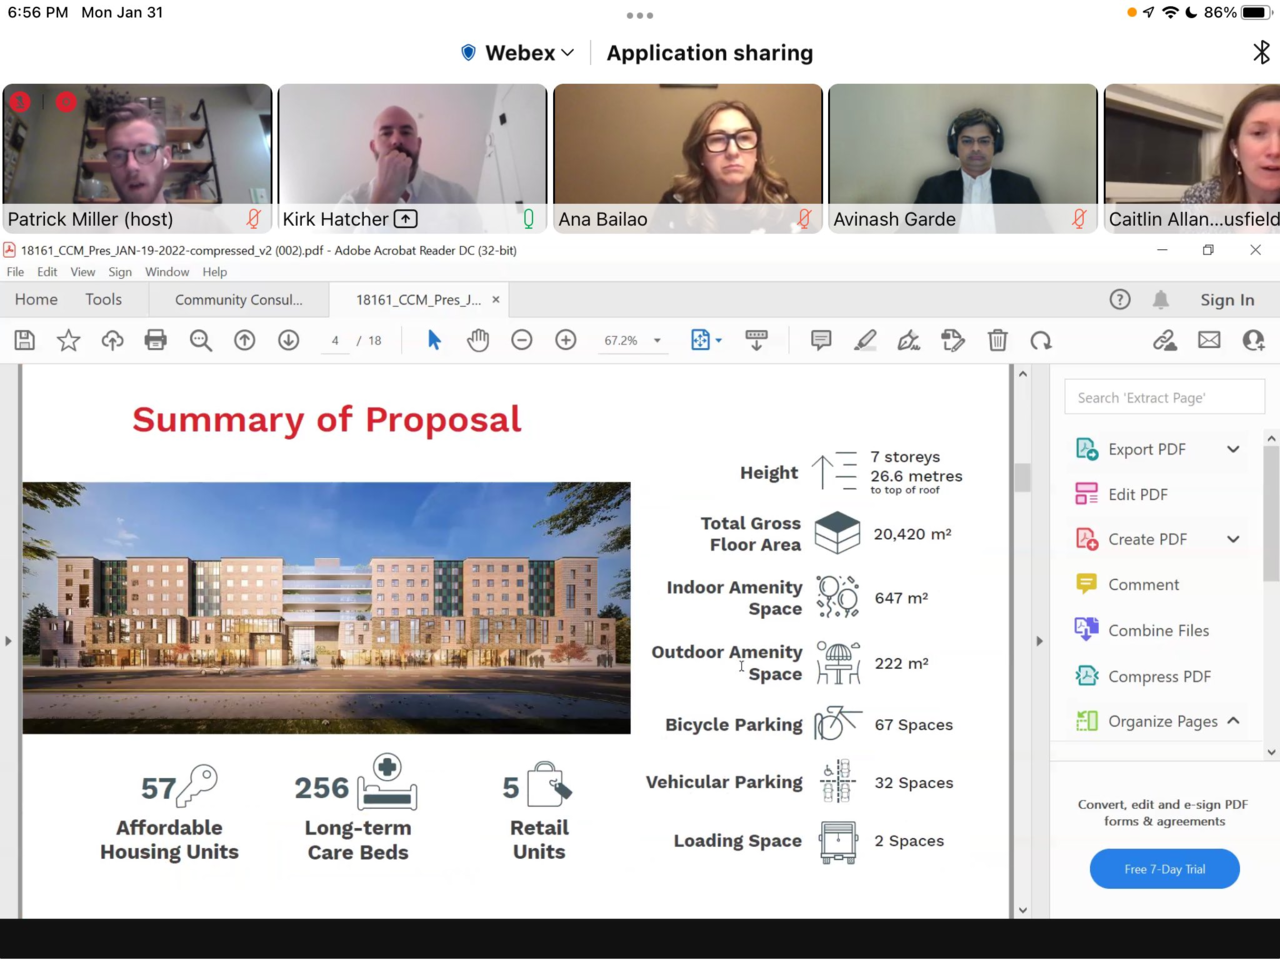Open the zoom percentage 67.2% dropdown
The image size is (1280, 960).
(657, 340)
